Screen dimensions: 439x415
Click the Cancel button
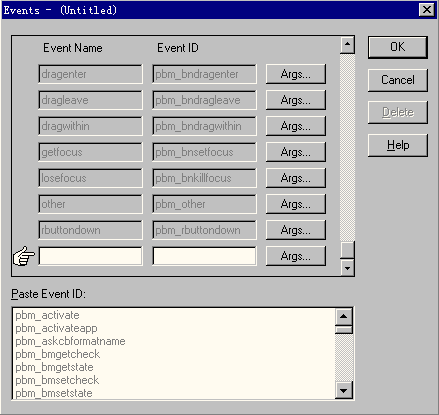click(x=398, y=80)
